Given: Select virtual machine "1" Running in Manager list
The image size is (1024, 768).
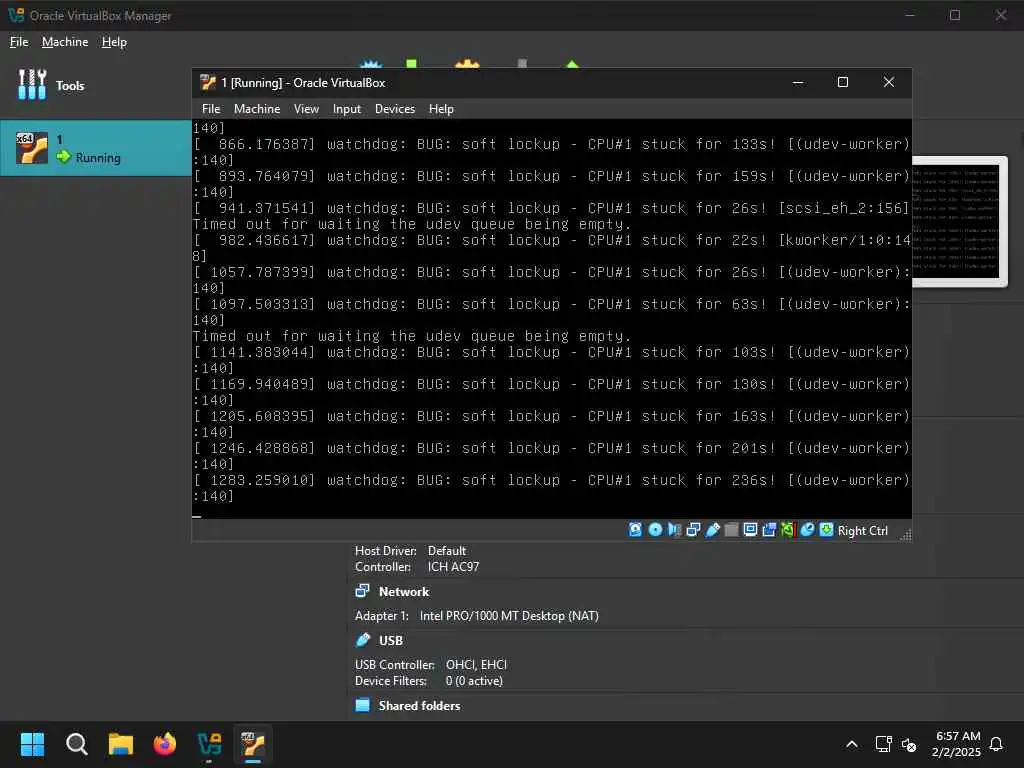Looking at the screenshot, I should (x=95, y=148).
